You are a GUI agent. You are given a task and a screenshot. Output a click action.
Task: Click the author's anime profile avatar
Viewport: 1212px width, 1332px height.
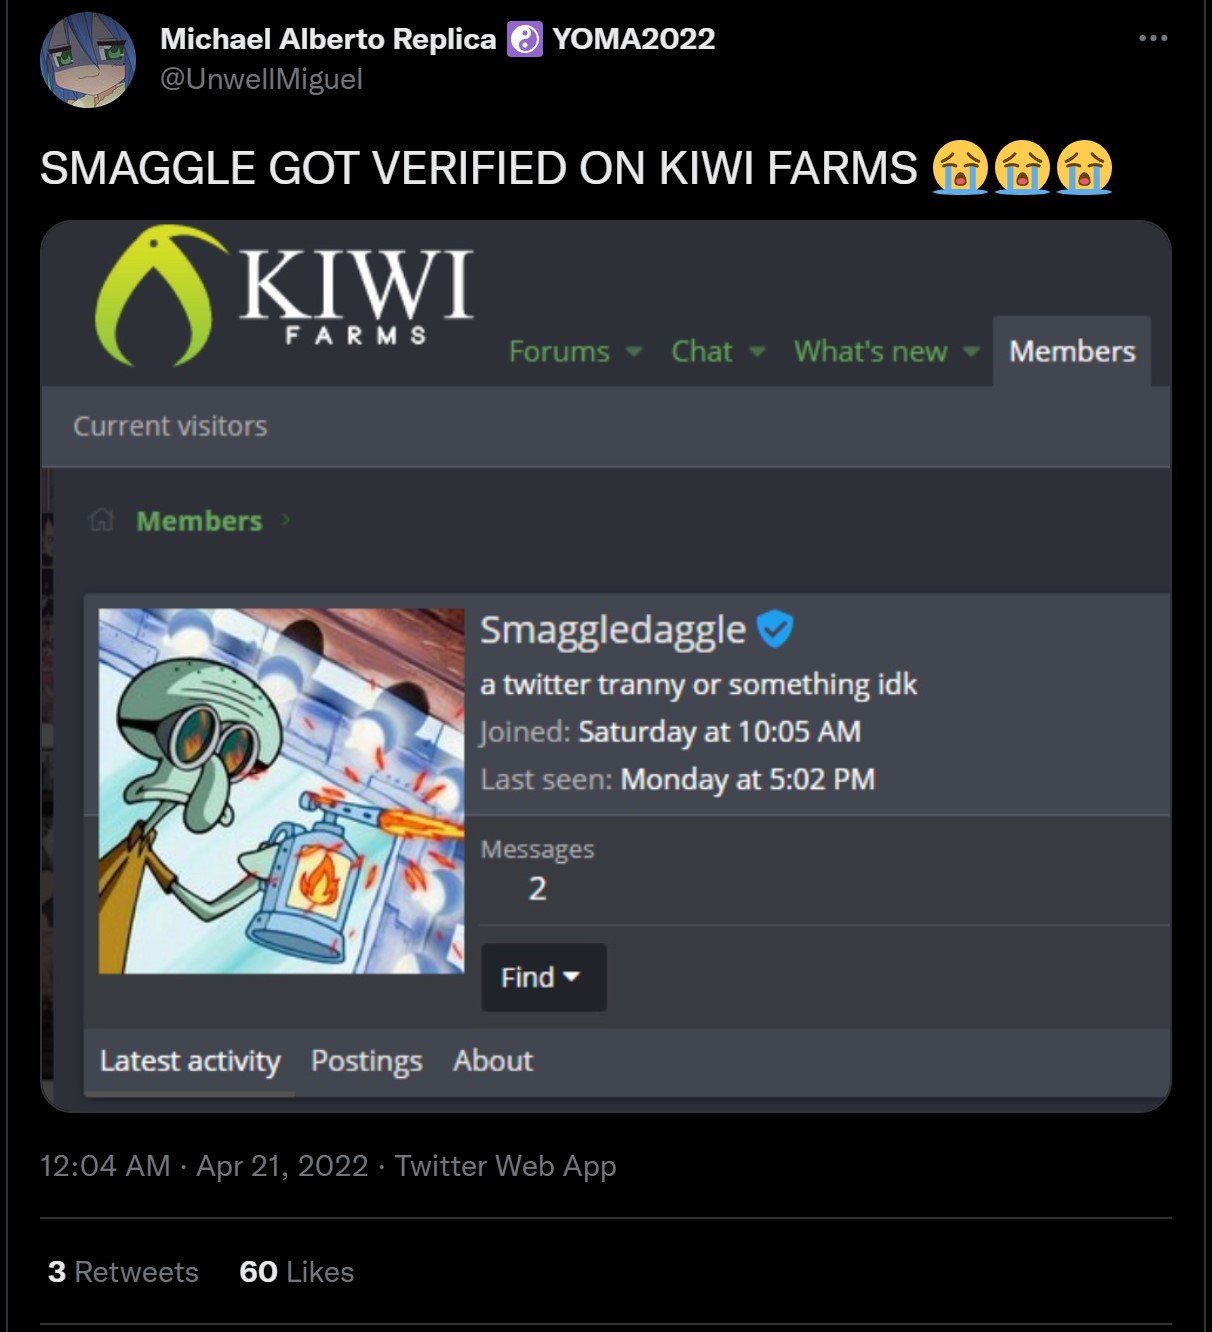pyautogui.click(x=88, y=60)
